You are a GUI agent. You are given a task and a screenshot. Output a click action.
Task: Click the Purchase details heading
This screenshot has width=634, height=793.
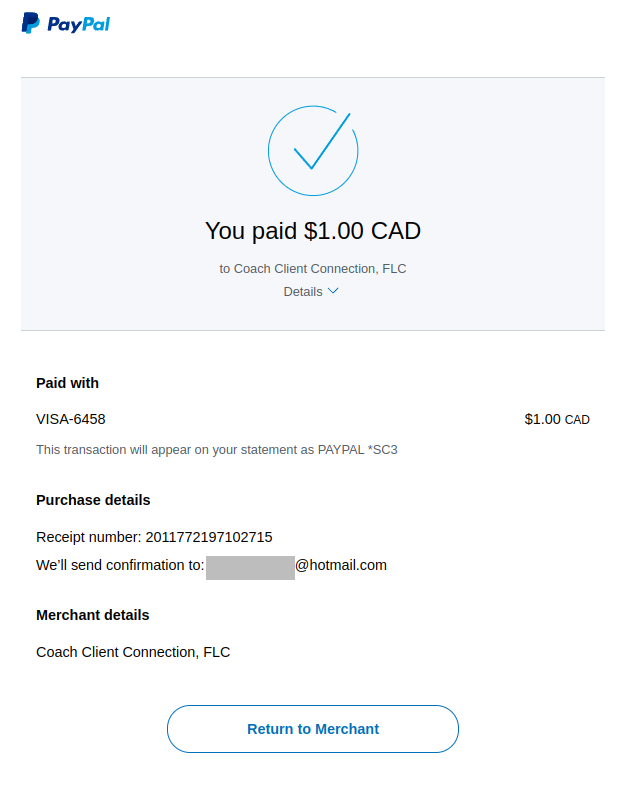pos(93,500)
